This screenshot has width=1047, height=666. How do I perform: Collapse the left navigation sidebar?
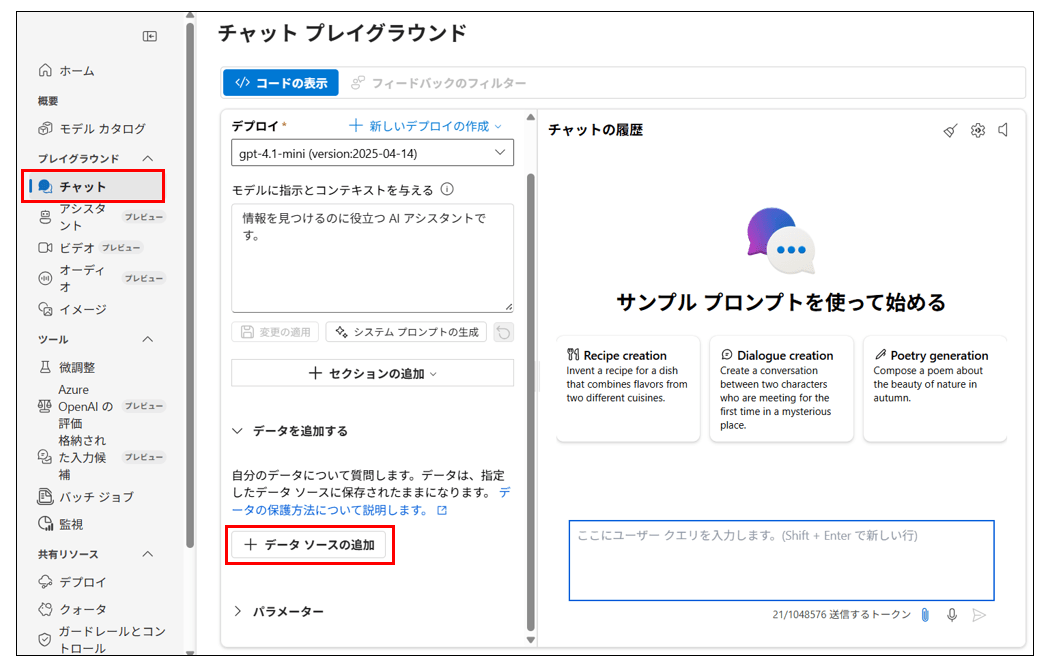pyautogui.click(x=150, y=37)
